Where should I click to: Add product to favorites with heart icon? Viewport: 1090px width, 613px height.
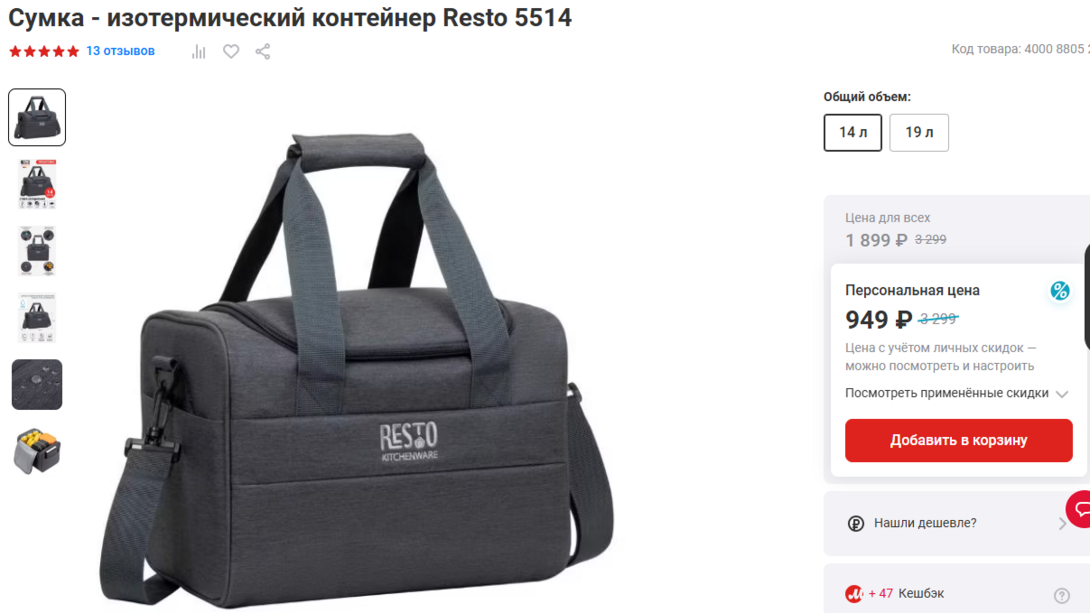point(231,51)
